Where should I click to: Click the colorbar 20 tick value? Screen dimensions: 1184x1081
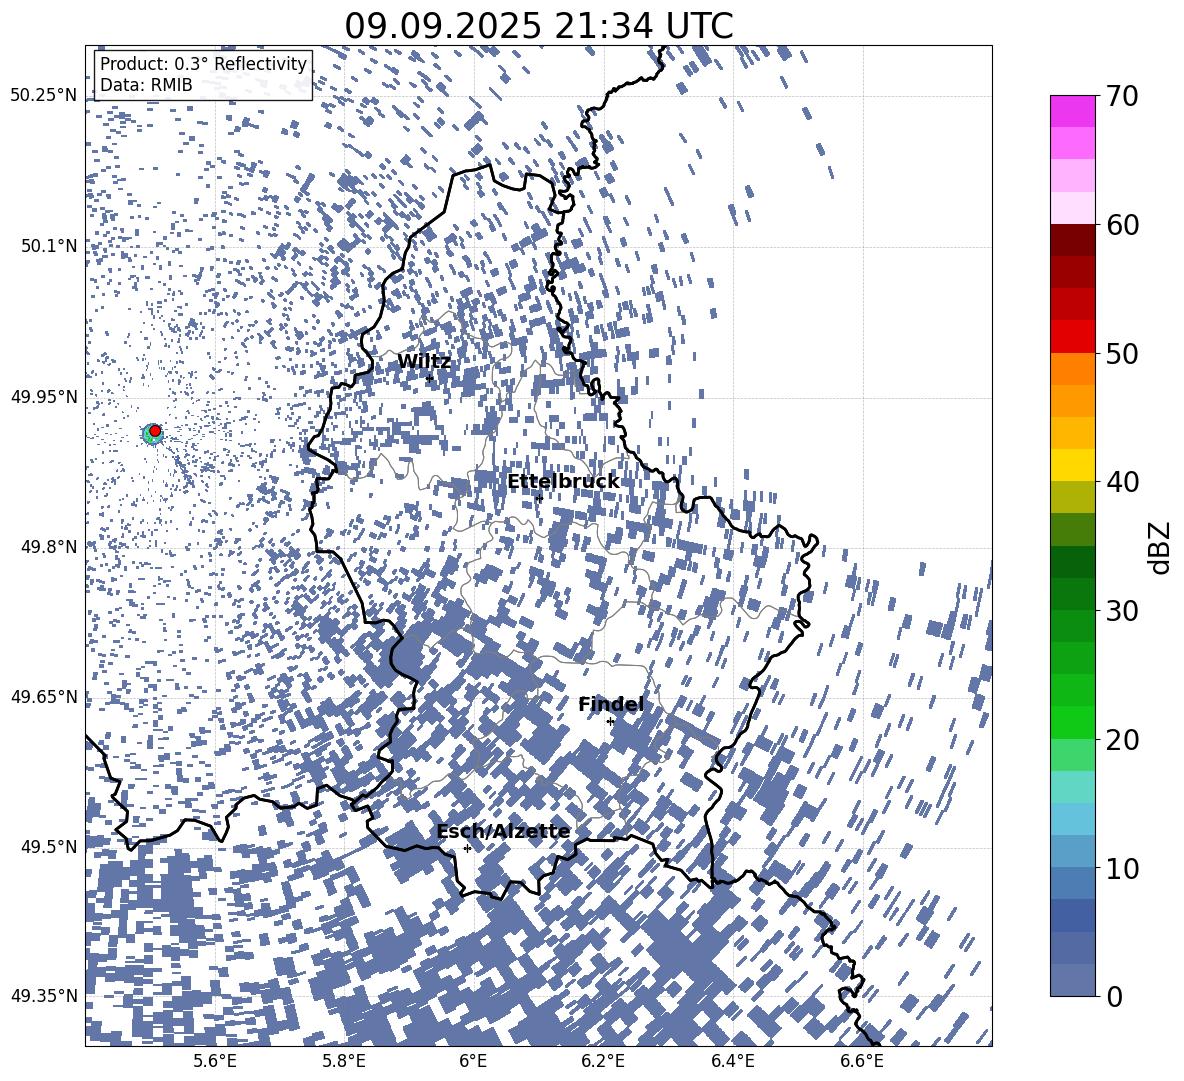click(1122, 739)
